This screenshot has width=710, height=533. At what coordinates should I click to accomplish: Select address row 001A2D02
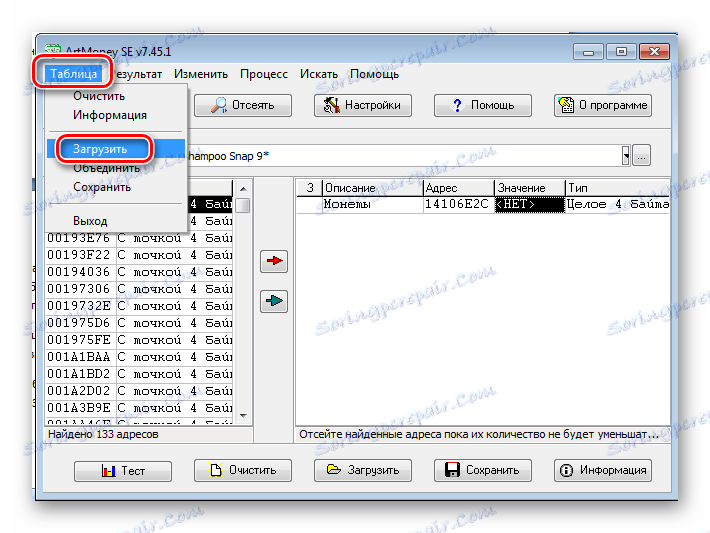point(139,391)
